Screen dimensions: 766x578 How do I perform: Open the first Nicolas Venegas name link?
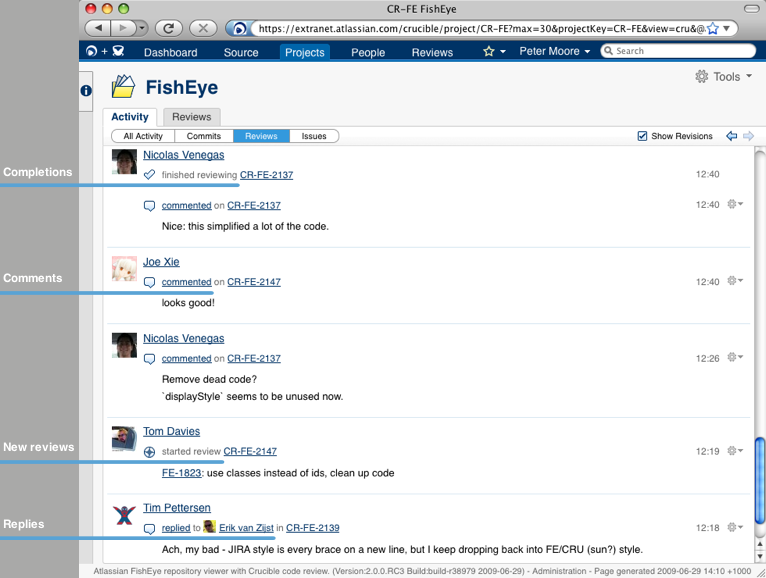click(184, 155)
